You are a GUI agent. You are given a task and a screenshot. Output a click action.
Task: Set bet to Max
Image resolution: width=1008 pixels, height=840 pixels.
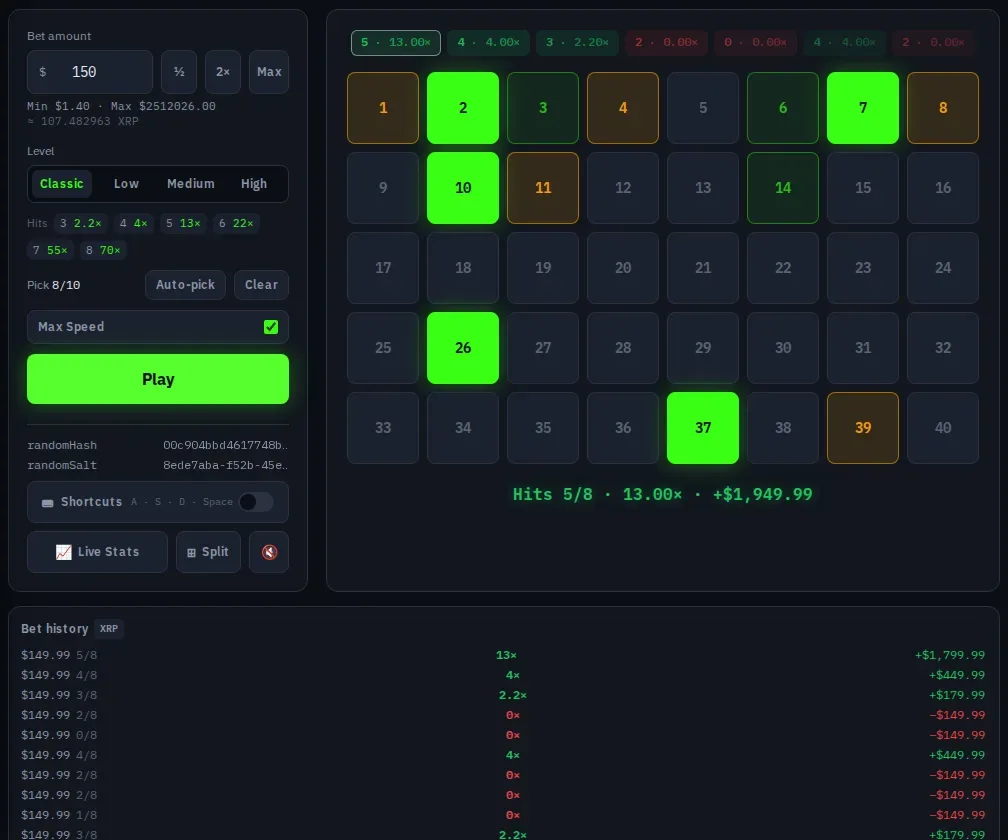(x=269, y=72)
